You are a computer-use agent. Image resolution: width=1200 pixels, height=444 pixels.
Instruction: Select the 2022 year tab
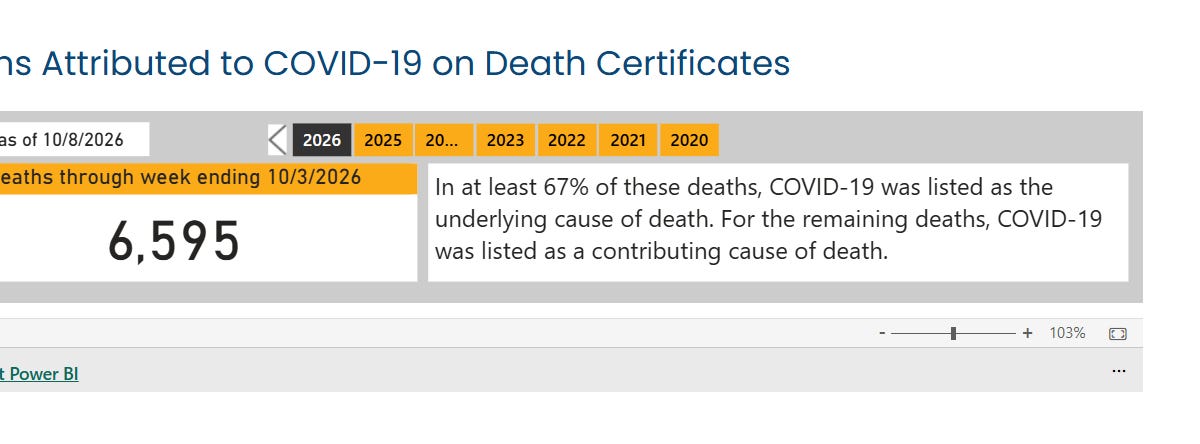pyautogui.click(x=567, y=140)
